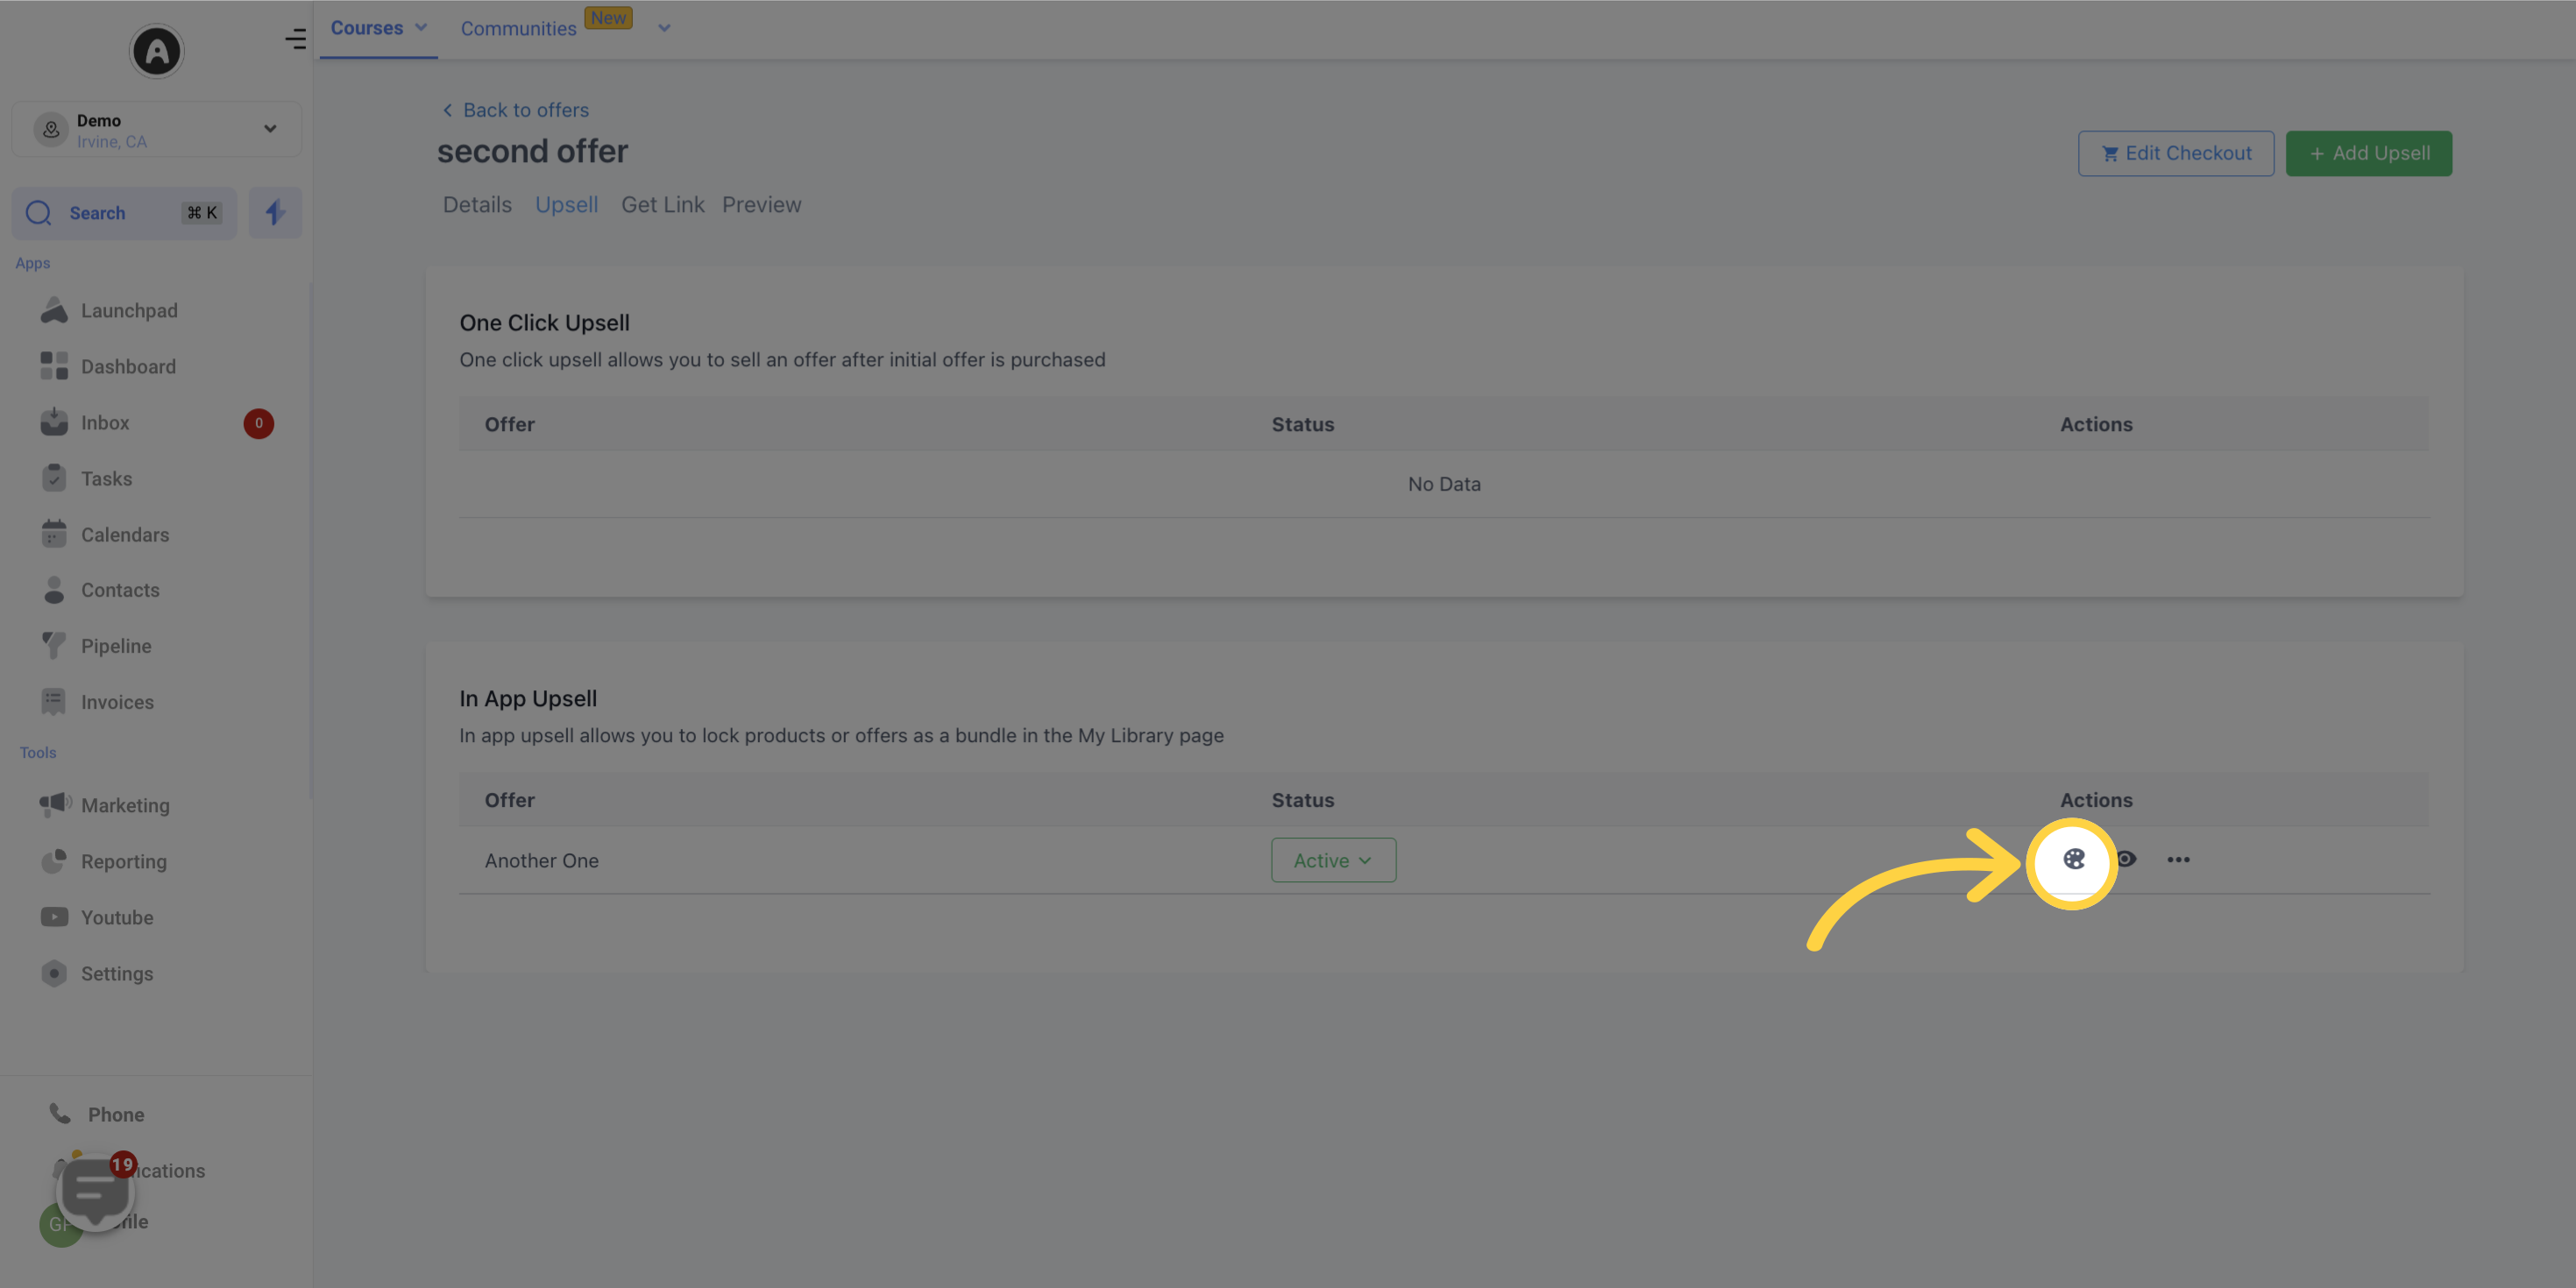The width and height of the screenshot is (2576, 1288).
Task: Switch to the Preview tab
Action: point(761,205)
